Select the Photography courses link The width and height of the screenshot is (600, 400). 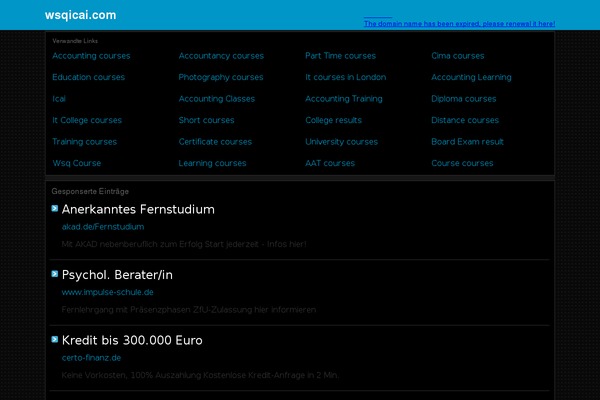(x=221, y=77)
